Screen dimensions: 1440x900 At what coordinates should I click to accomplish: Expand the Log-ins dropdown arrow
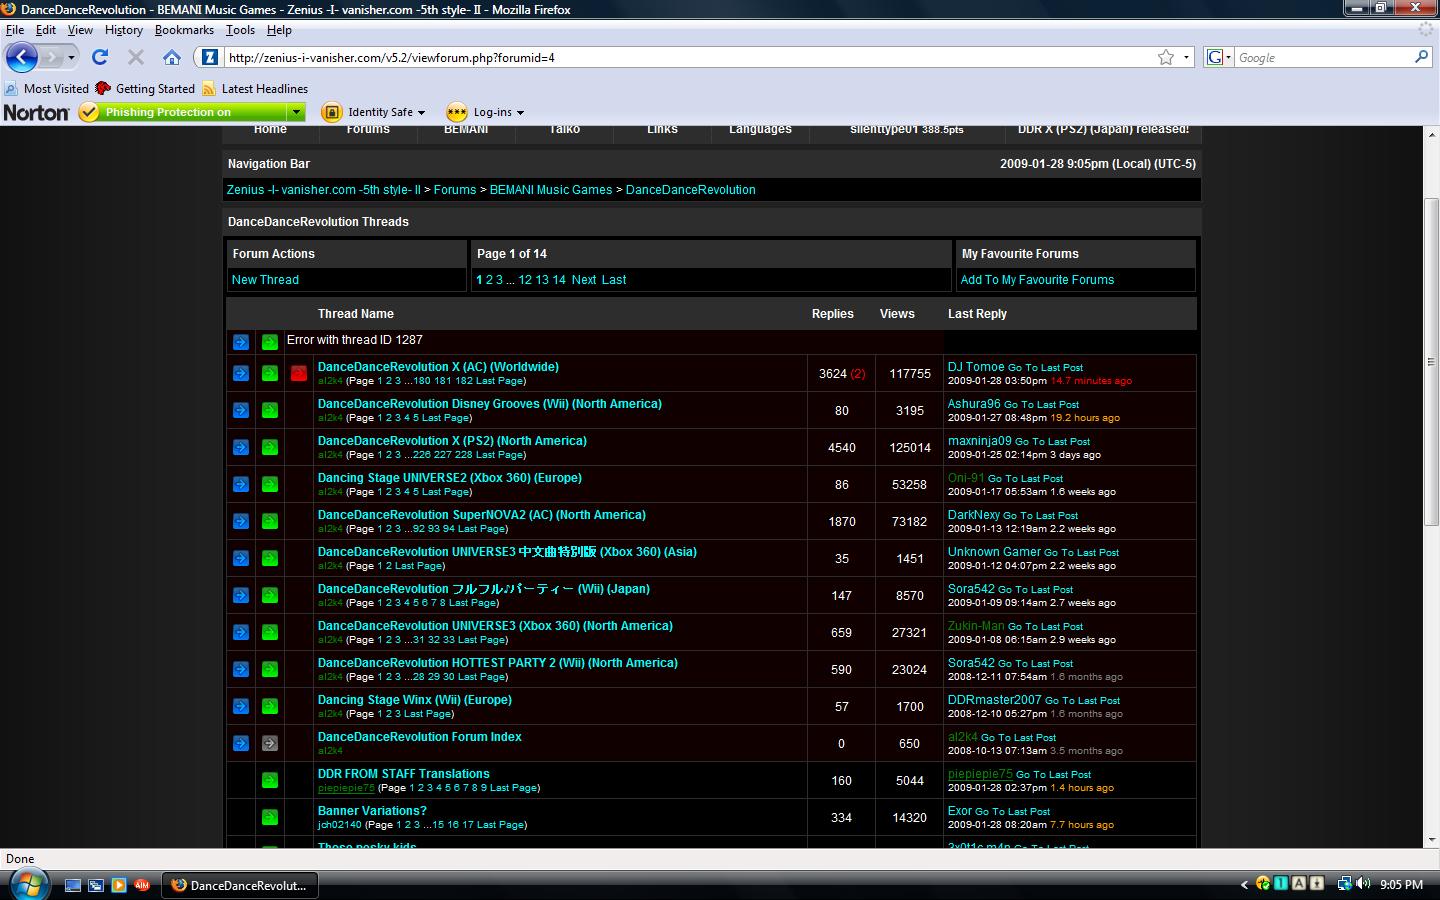click(520, 112)
